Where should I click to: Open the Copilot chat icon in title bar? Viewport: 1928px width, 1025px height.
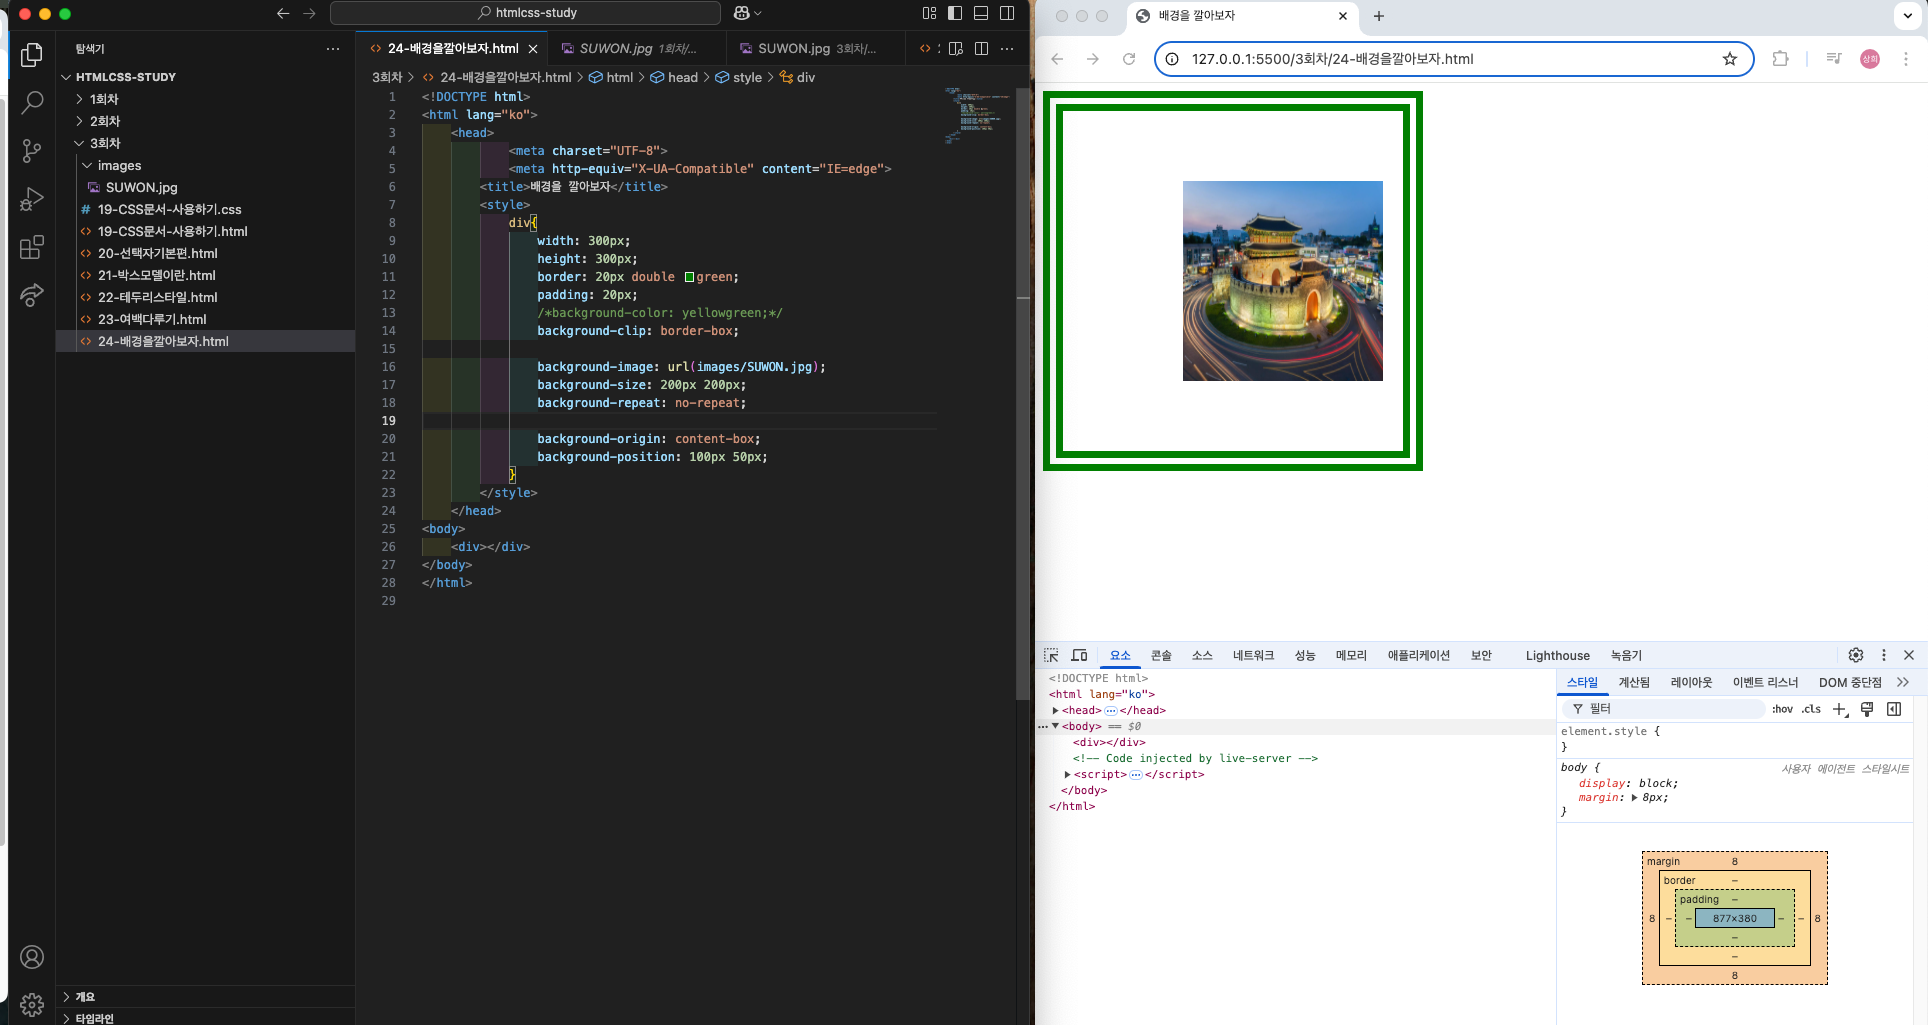[x=742, y=13]
